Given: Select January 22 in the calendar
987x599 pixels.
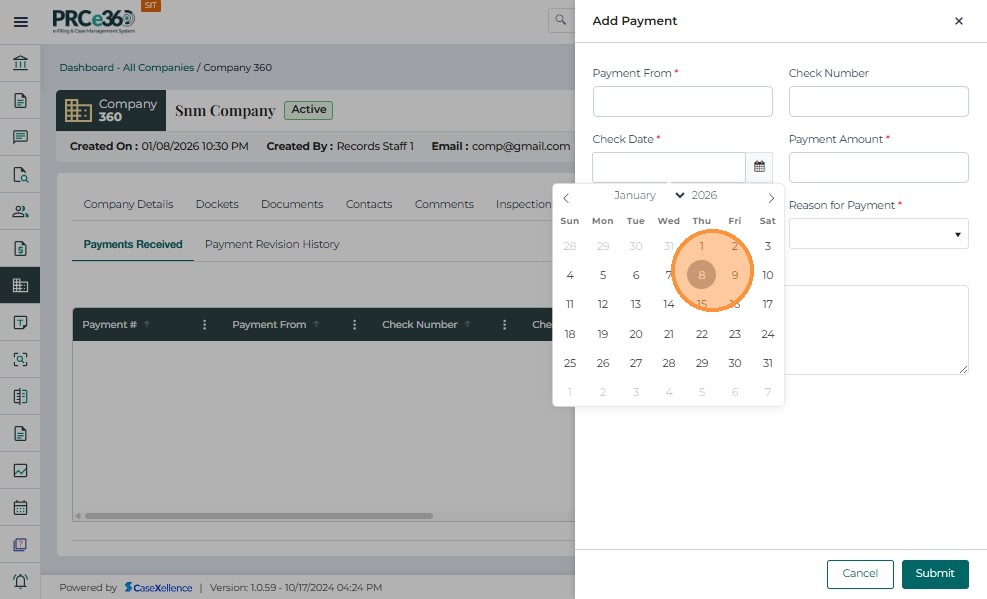Looking at the screenshot, I should click(701, 334).
